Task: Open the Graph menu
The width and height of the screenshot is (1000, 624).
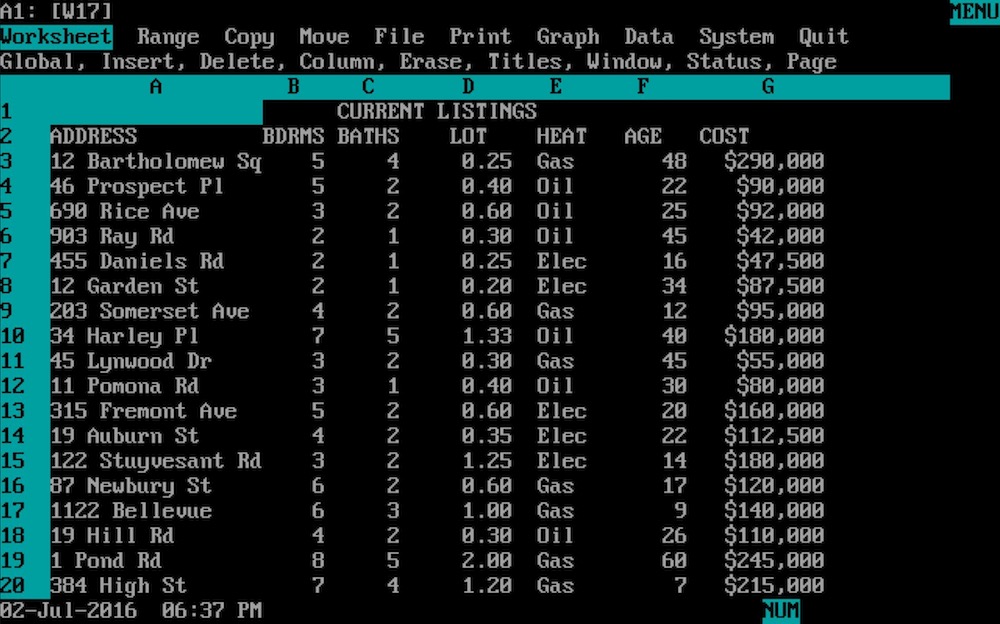Action: [567, 37]
